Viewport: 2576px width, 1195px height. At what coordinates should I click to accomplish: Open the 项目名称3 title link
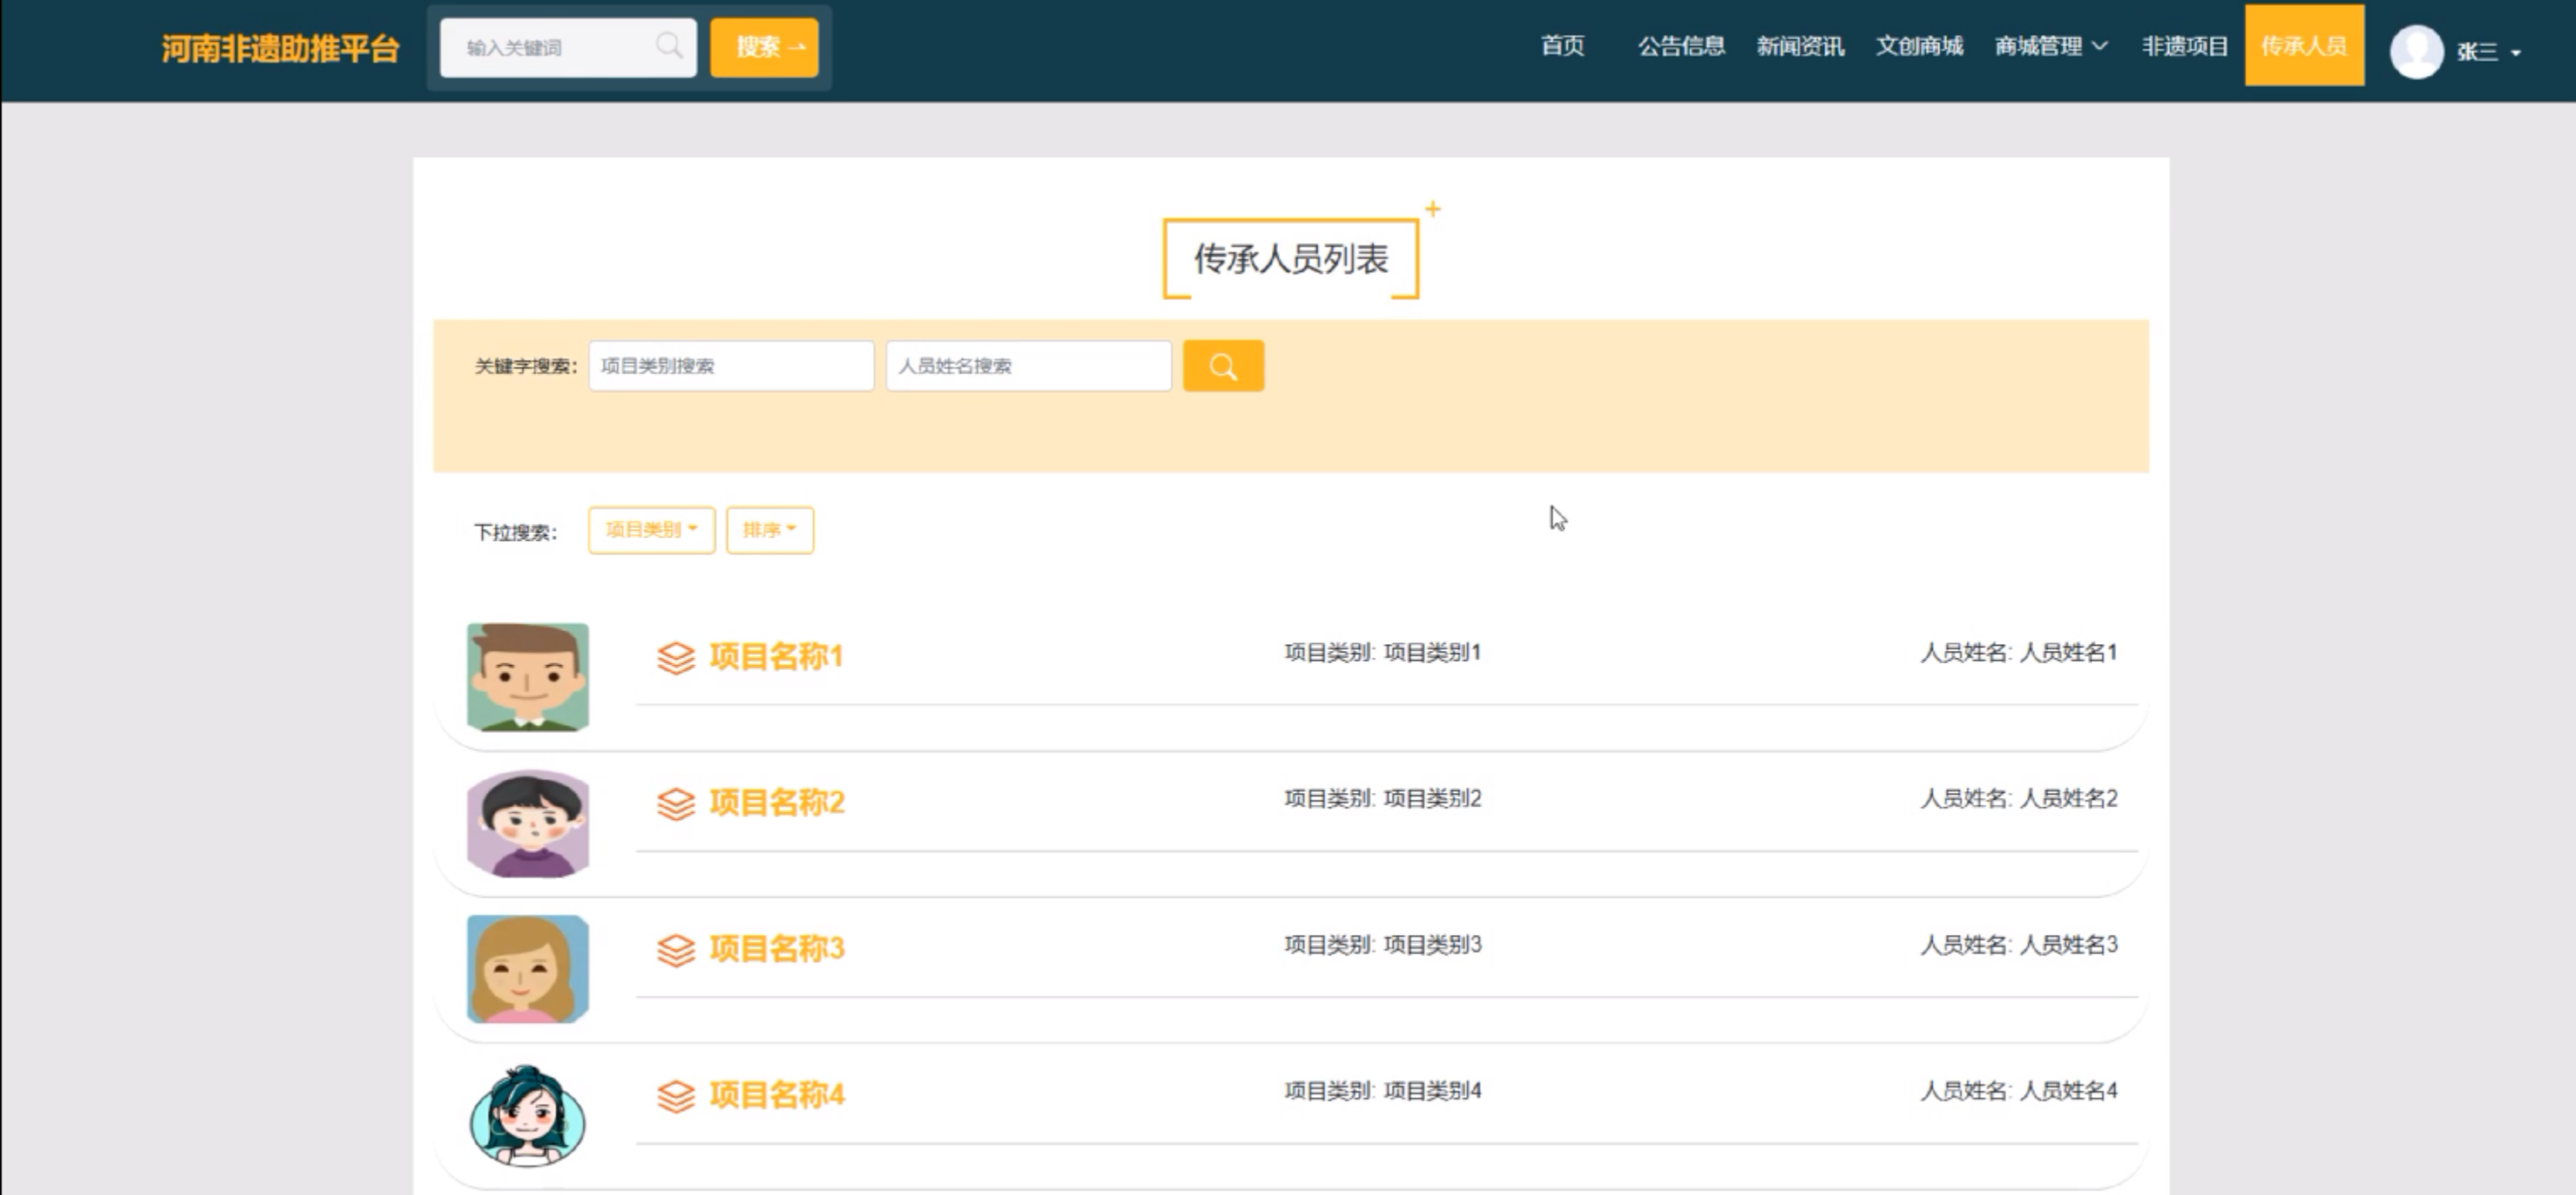[776, 948]
